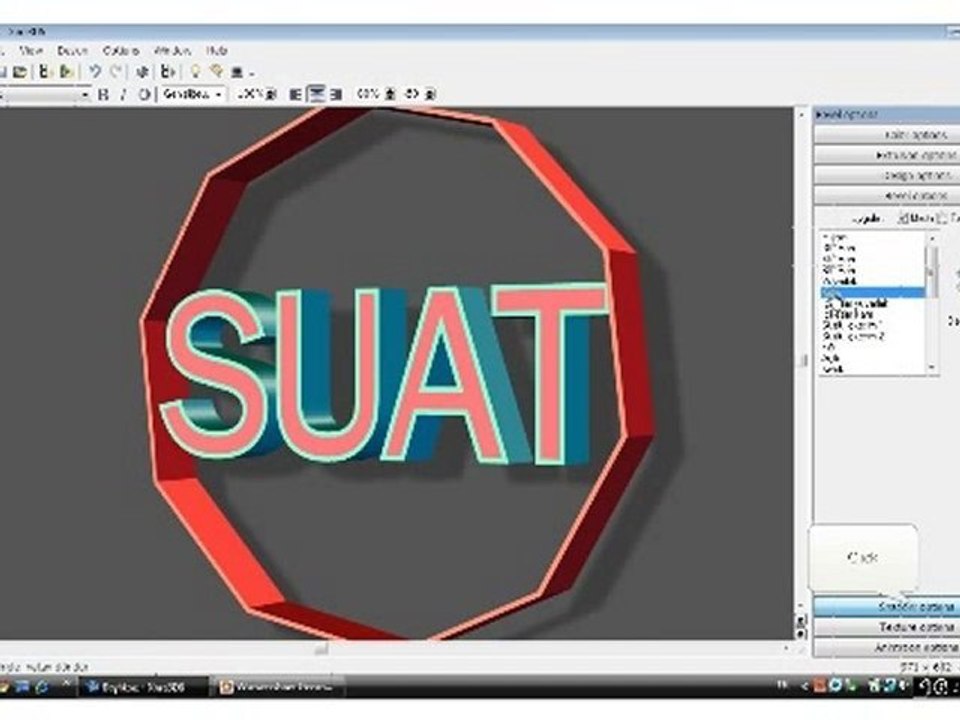960x720 pixels.
Task: Tick the first checkbox above bevel list
Action: click(x=902, y=217)
